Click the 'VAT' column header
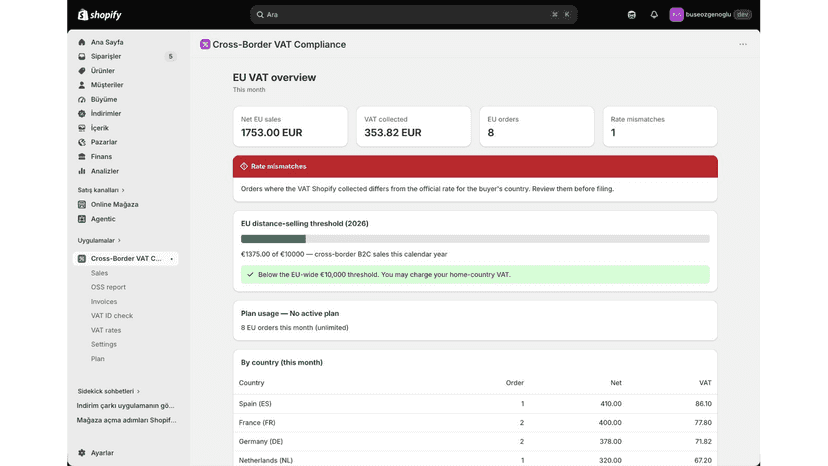Image resolution: width=828 pixels, height=466 pixels. pyautogui.click(x=705, y=383)
